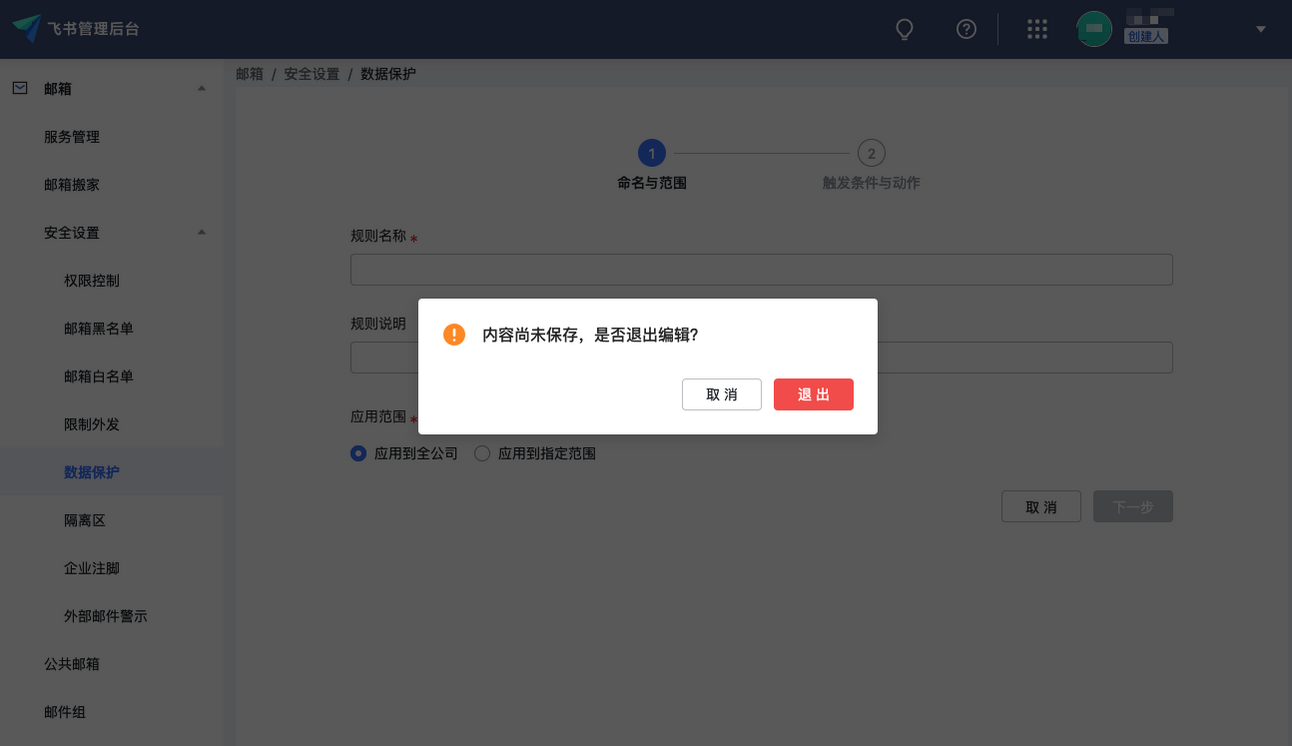This screenshot has width=1292, height=746.
Task: Open the app grid launcher icon
Action: (x=1037, y=29)
